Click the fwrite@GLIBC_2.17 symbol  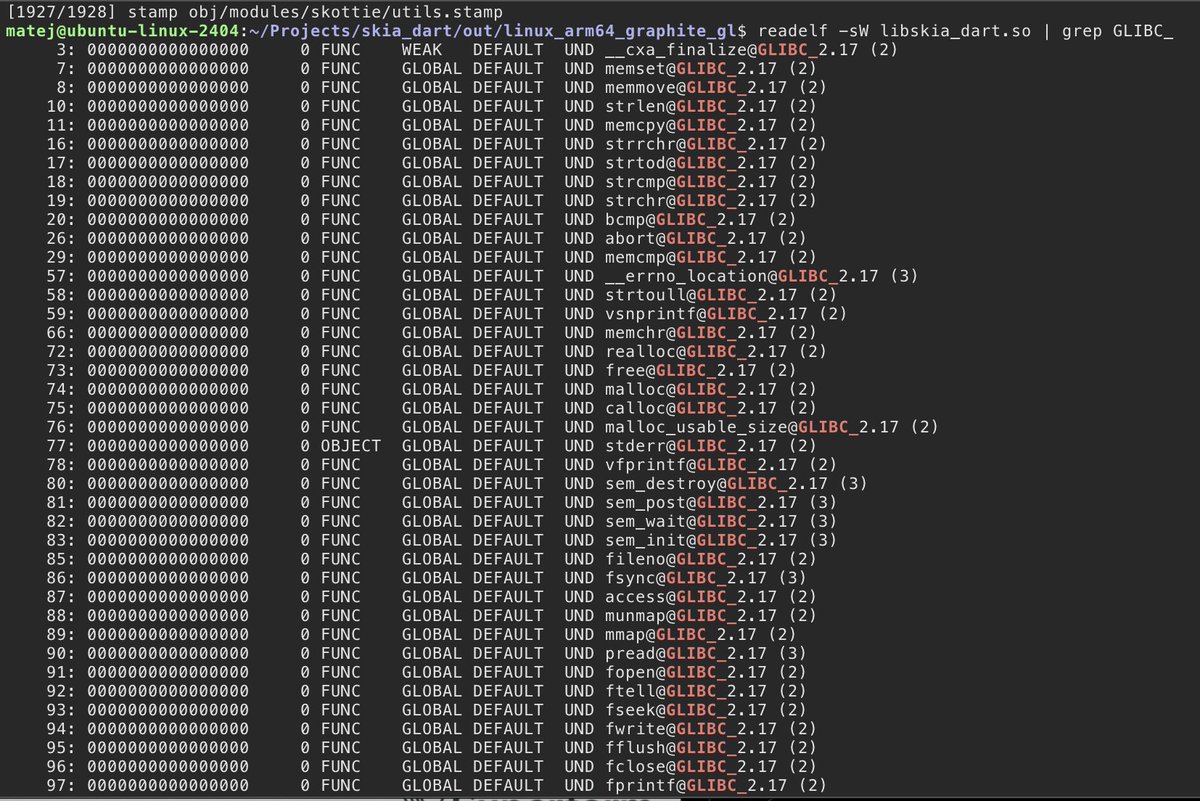coord(690,730)
